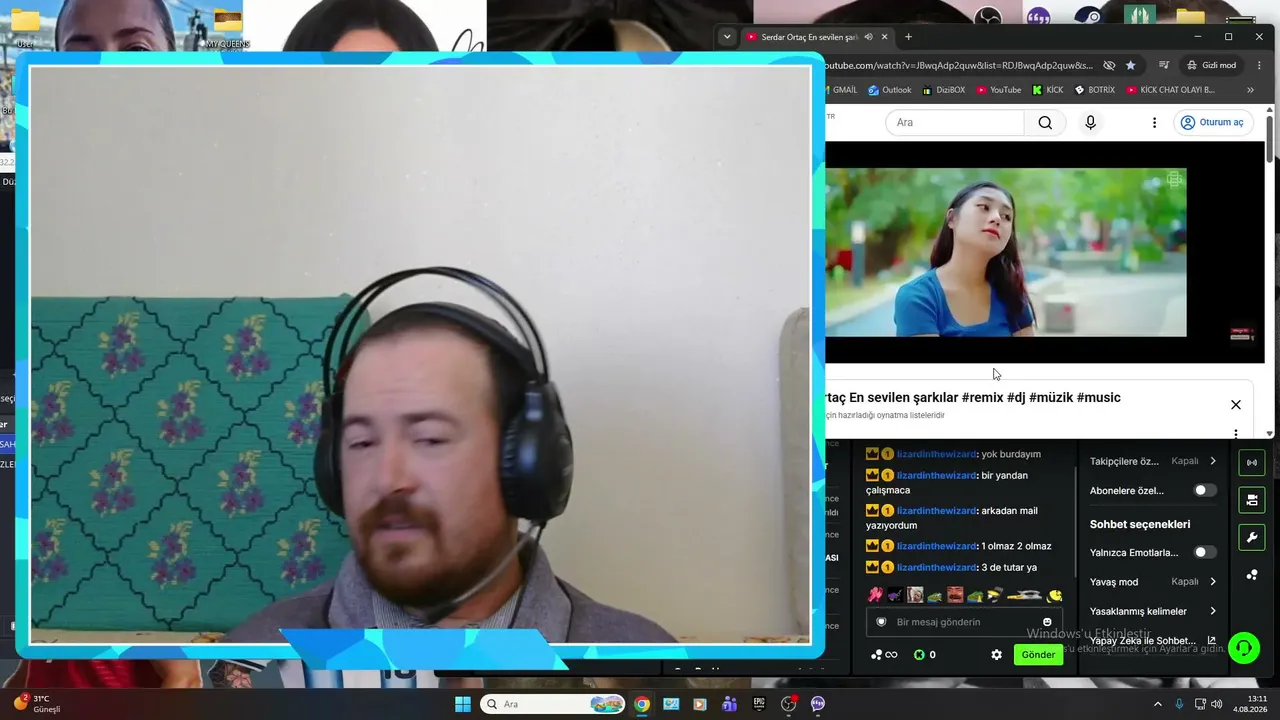Viewport: 1280px width, 720px height.
Task: Open the KİCK CHAT OLAYI bookmark
Action: coord(1170,90)
